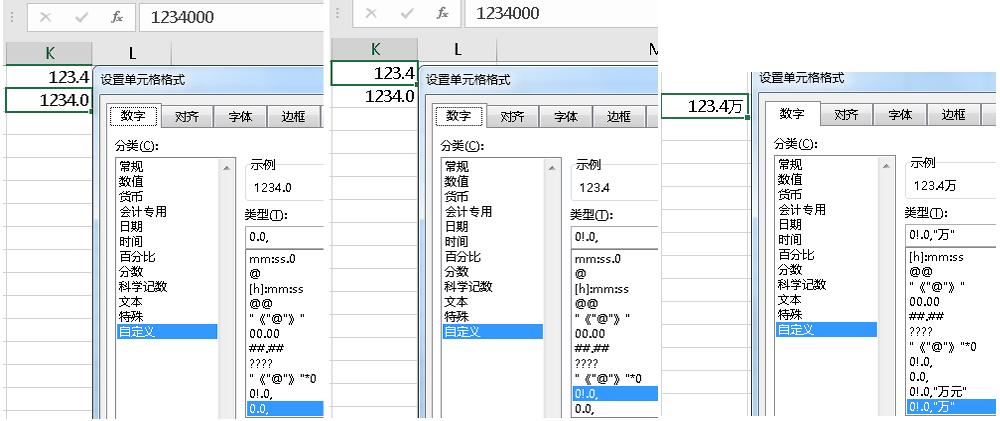Pick highlighted 0!.0,"万" list entry in rightmost dialog
This screenshot has height=421, width=1000.
(x=950, y=406)
